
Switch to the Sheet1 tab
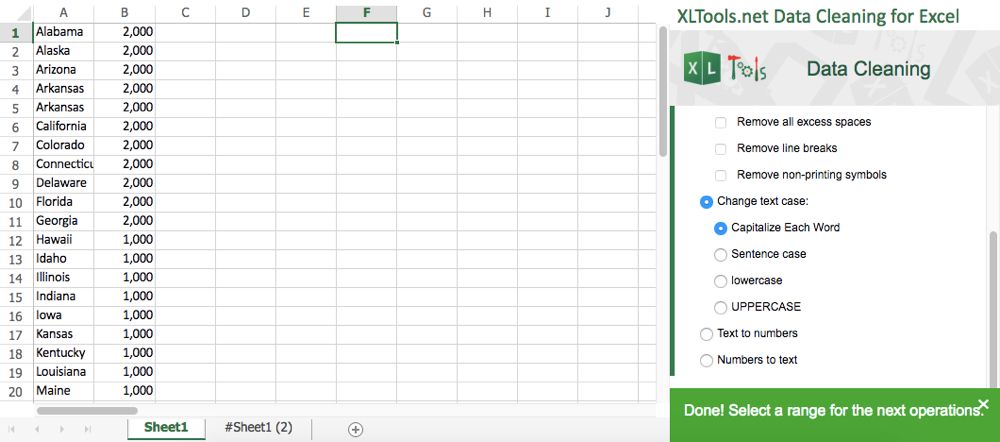coord(166,428)
